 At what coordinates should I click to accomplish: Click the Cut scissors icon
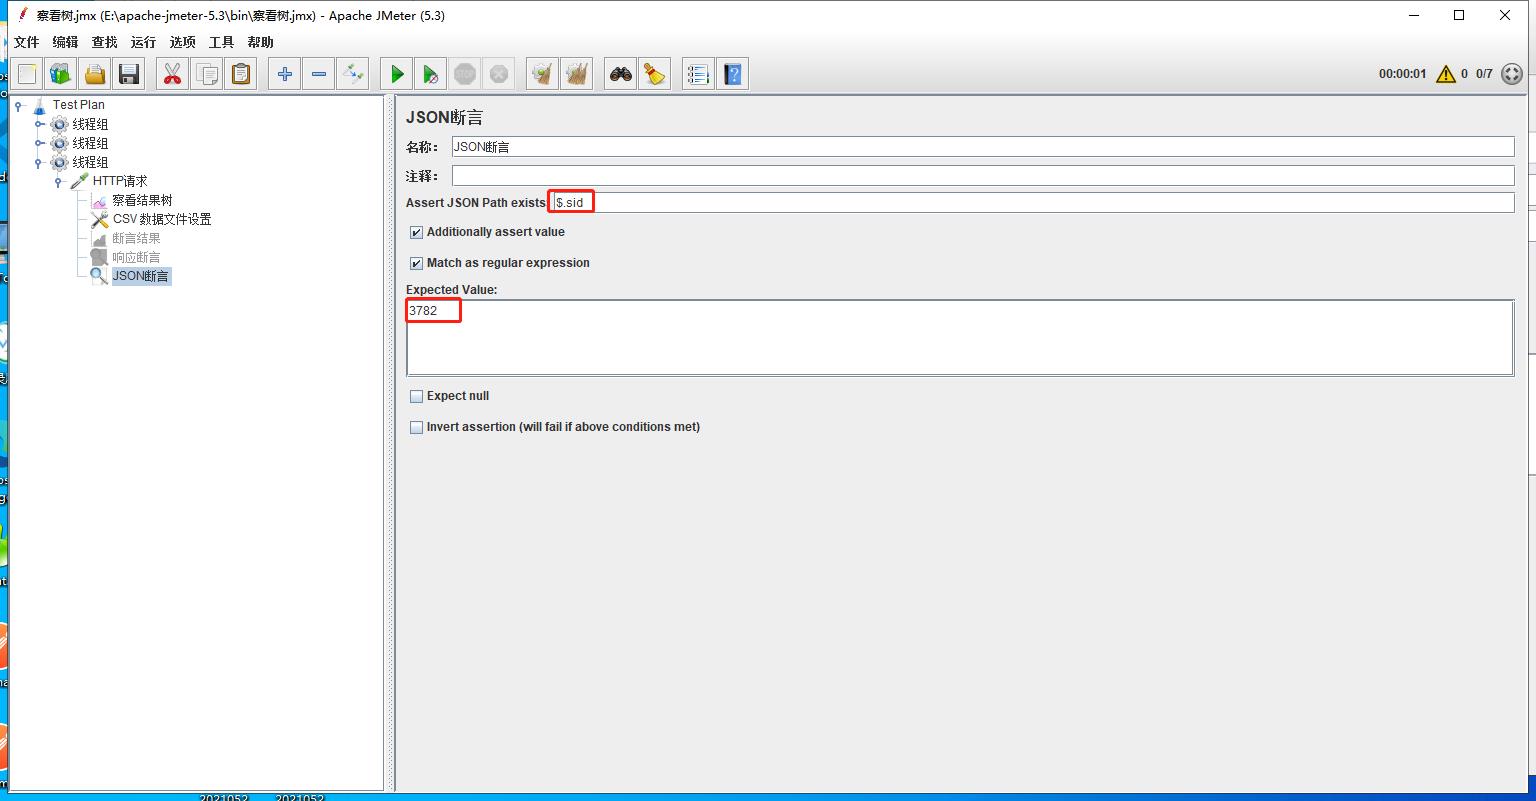[173, 74]
